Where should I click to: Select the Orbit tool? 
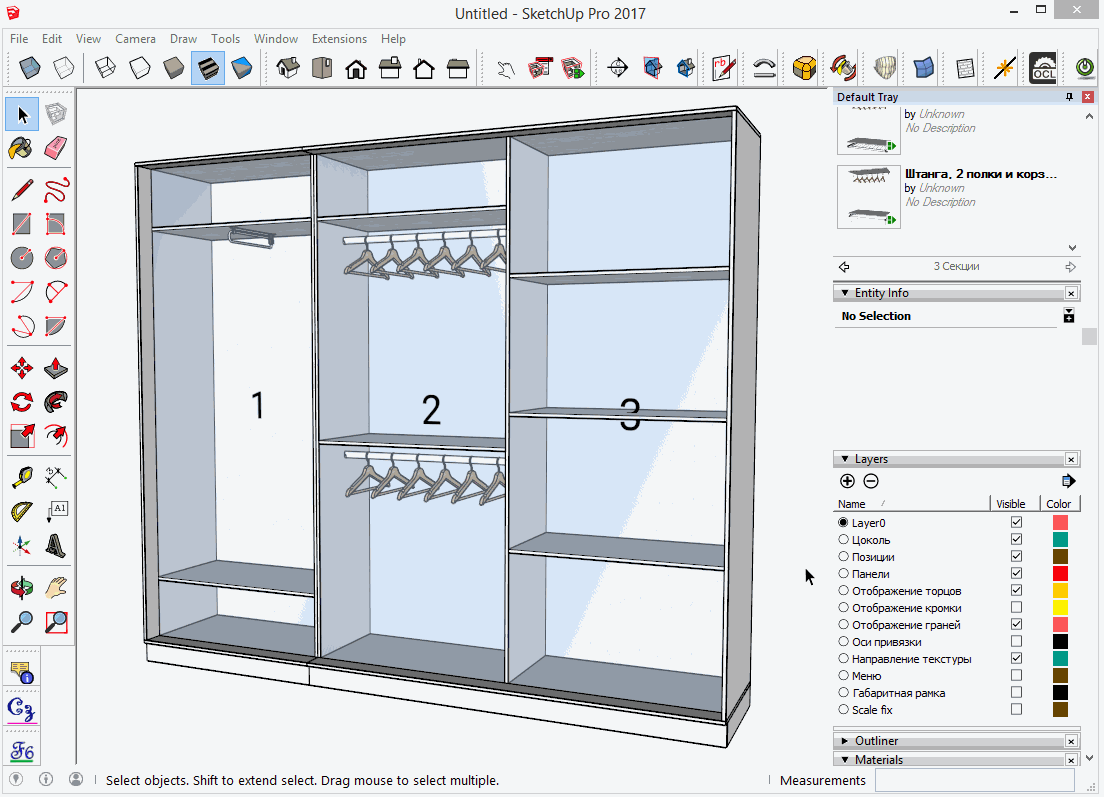pos(21,587)
